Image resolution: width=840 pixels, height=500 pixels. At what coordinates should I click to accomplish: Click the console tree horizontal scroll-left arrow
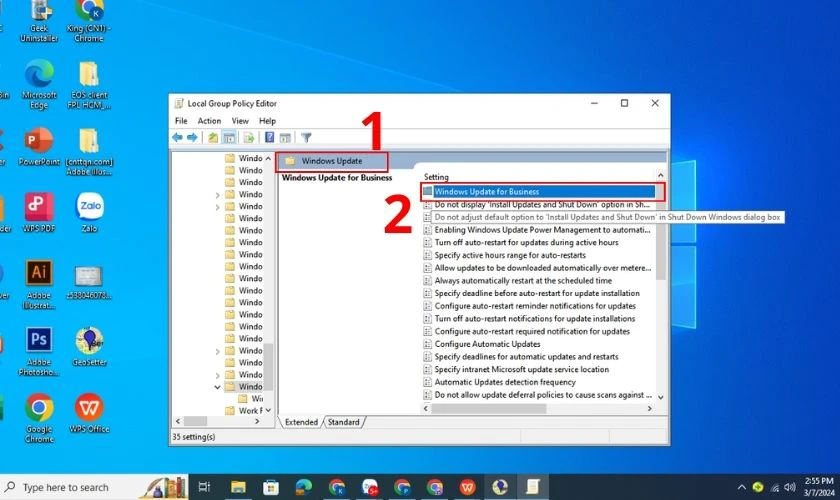tap(178, 422)
